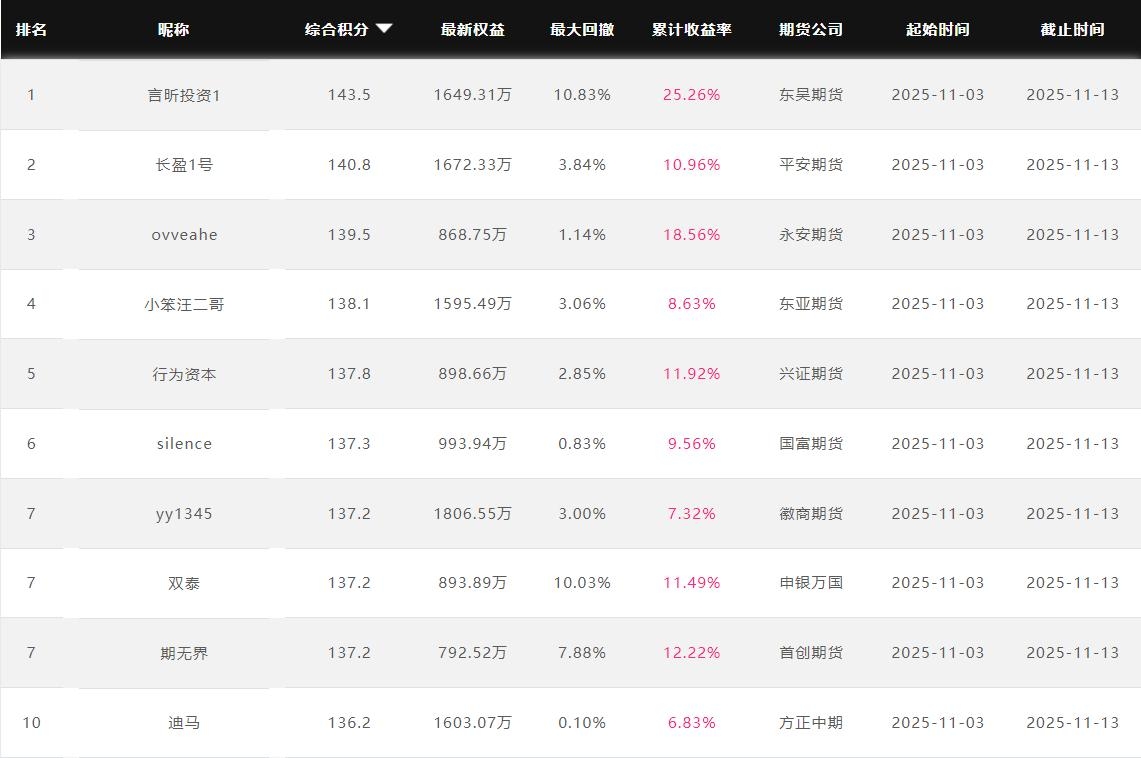1141x758 pixels.
Task: Select 东吴期货 futures company cell
Action: click(810, 95)
